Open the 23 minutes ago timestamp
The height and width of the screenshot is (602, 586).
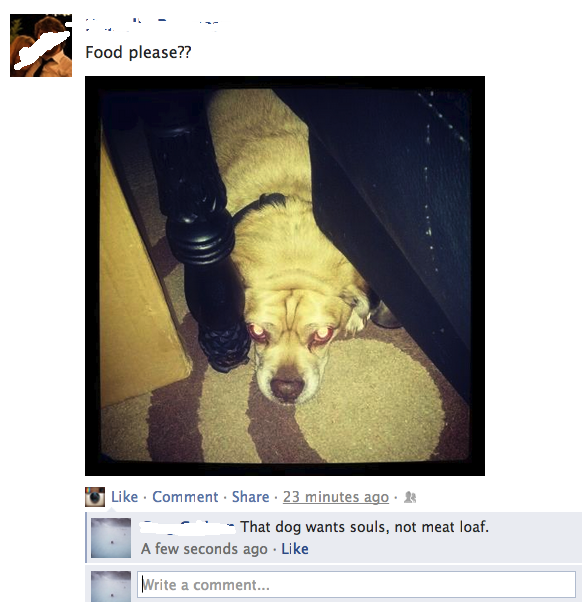click(x=336, y=497)
